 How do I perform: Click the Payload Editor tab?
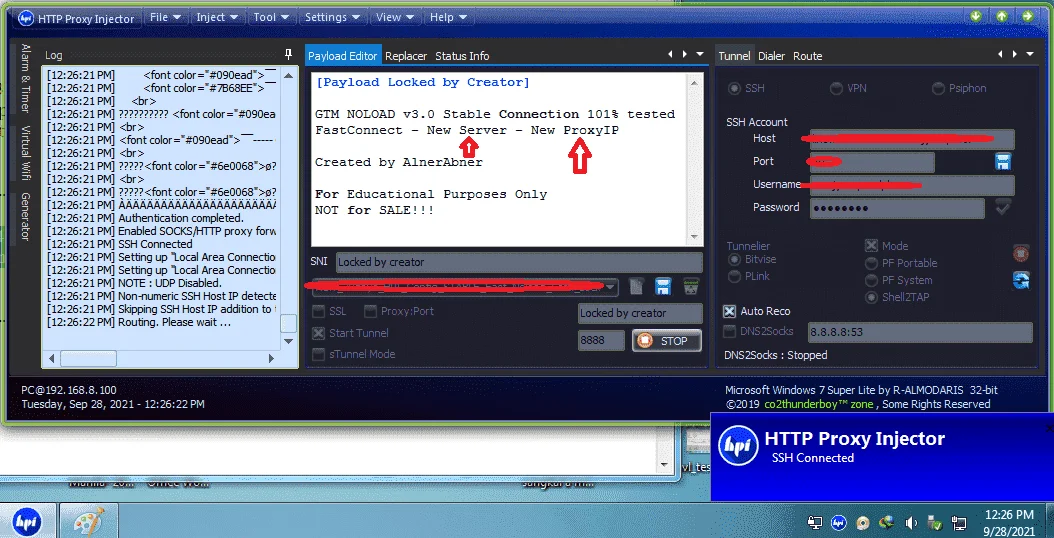pos(343,56)
